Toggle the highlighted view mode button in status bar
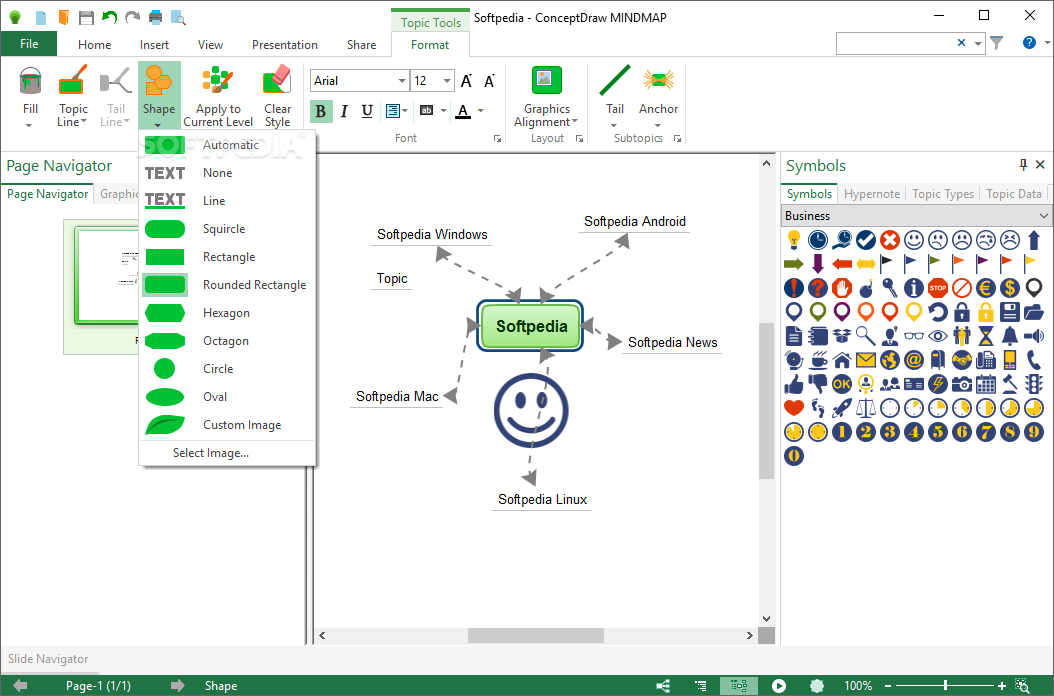The height and width of the screenshot is (696, 1054). 739,686
